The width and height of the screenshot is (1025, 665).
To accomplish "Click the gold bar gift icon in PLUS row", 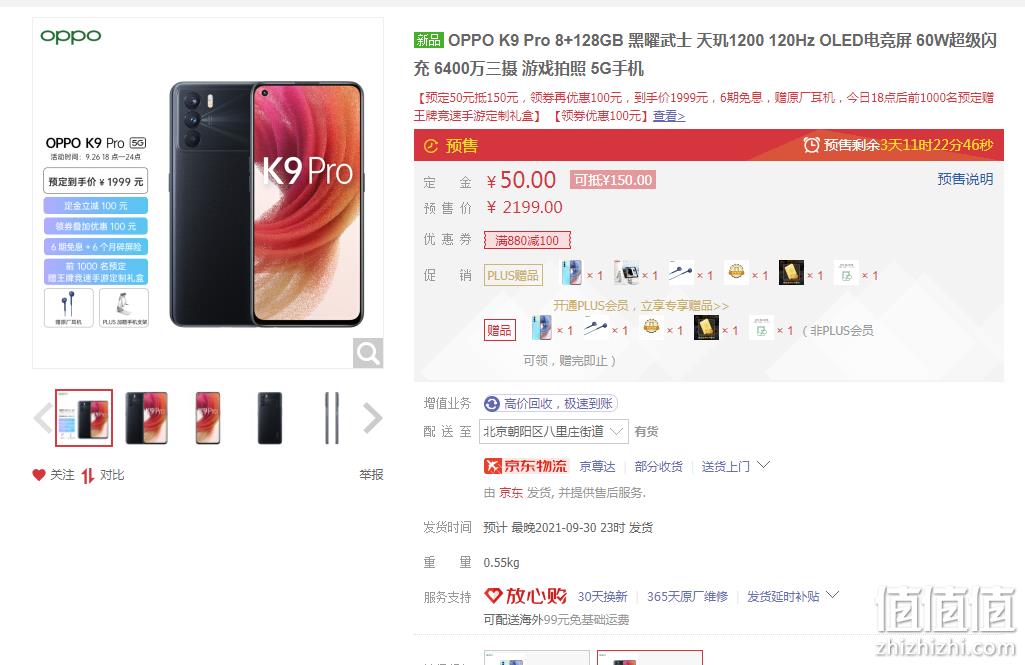I will (x=791, y=273).
